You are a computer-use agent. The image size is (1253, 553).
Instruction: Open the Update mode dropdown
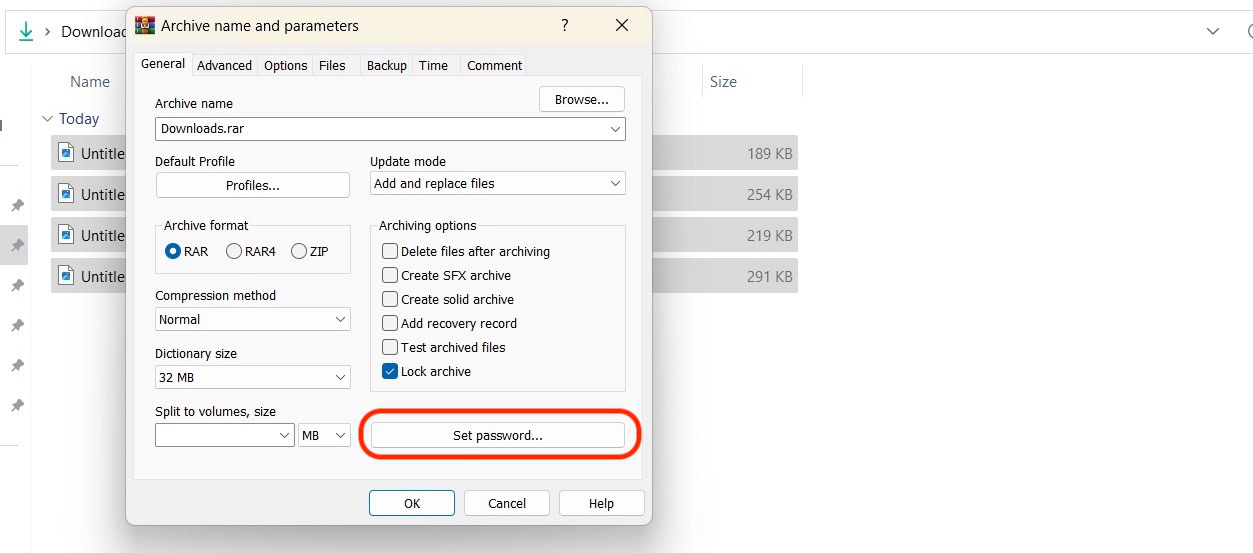(497, 183)
